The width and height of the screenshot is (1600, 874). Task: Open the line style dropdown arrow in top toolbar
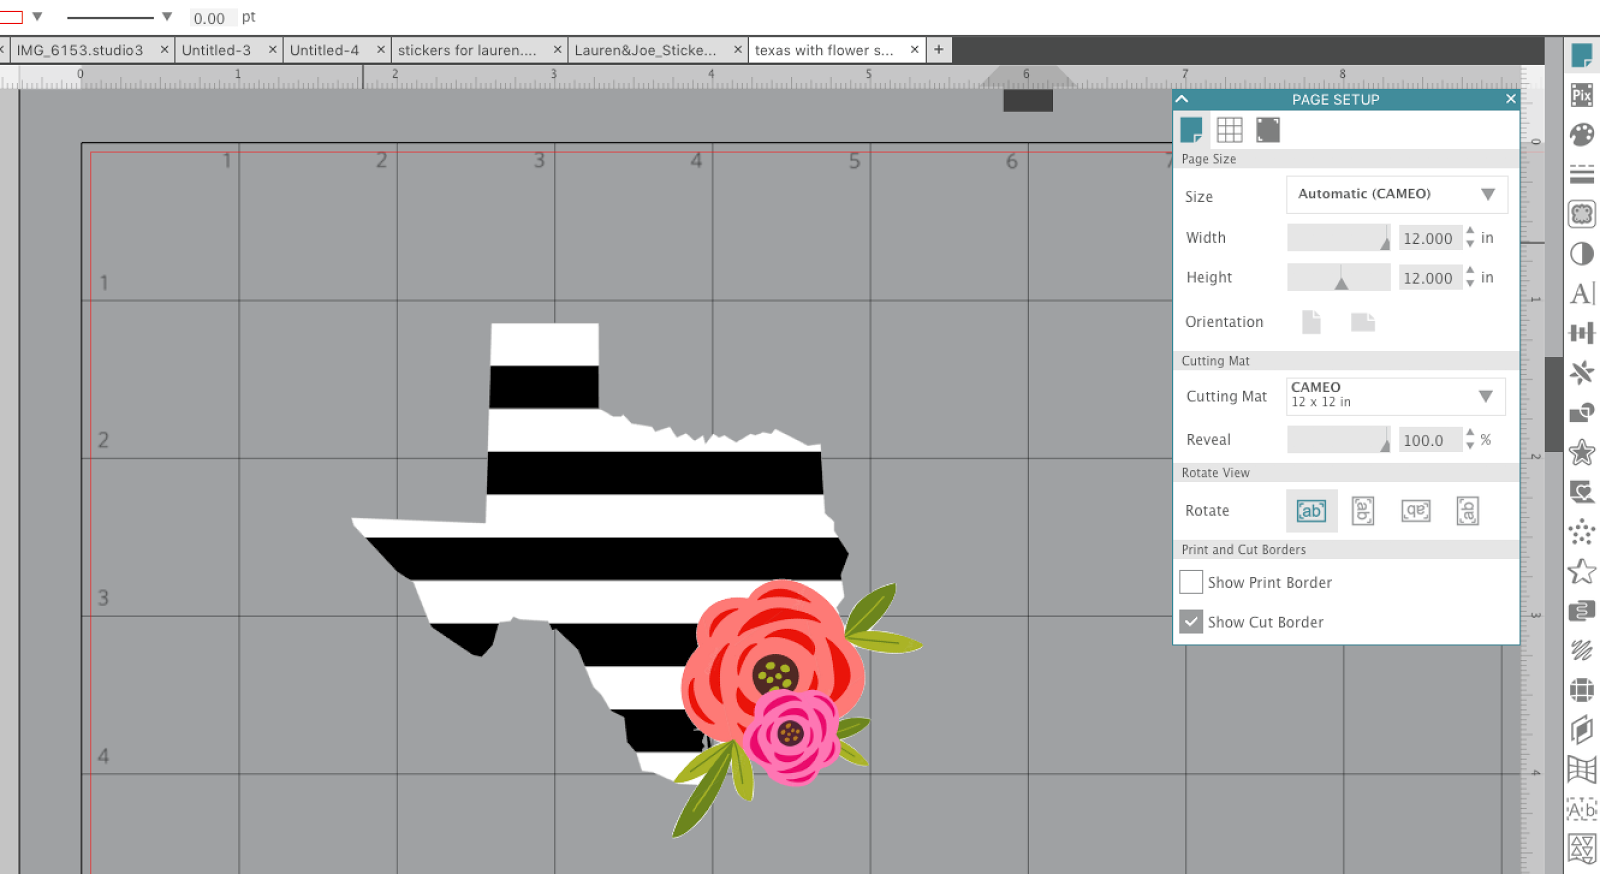tap(167, 17)
